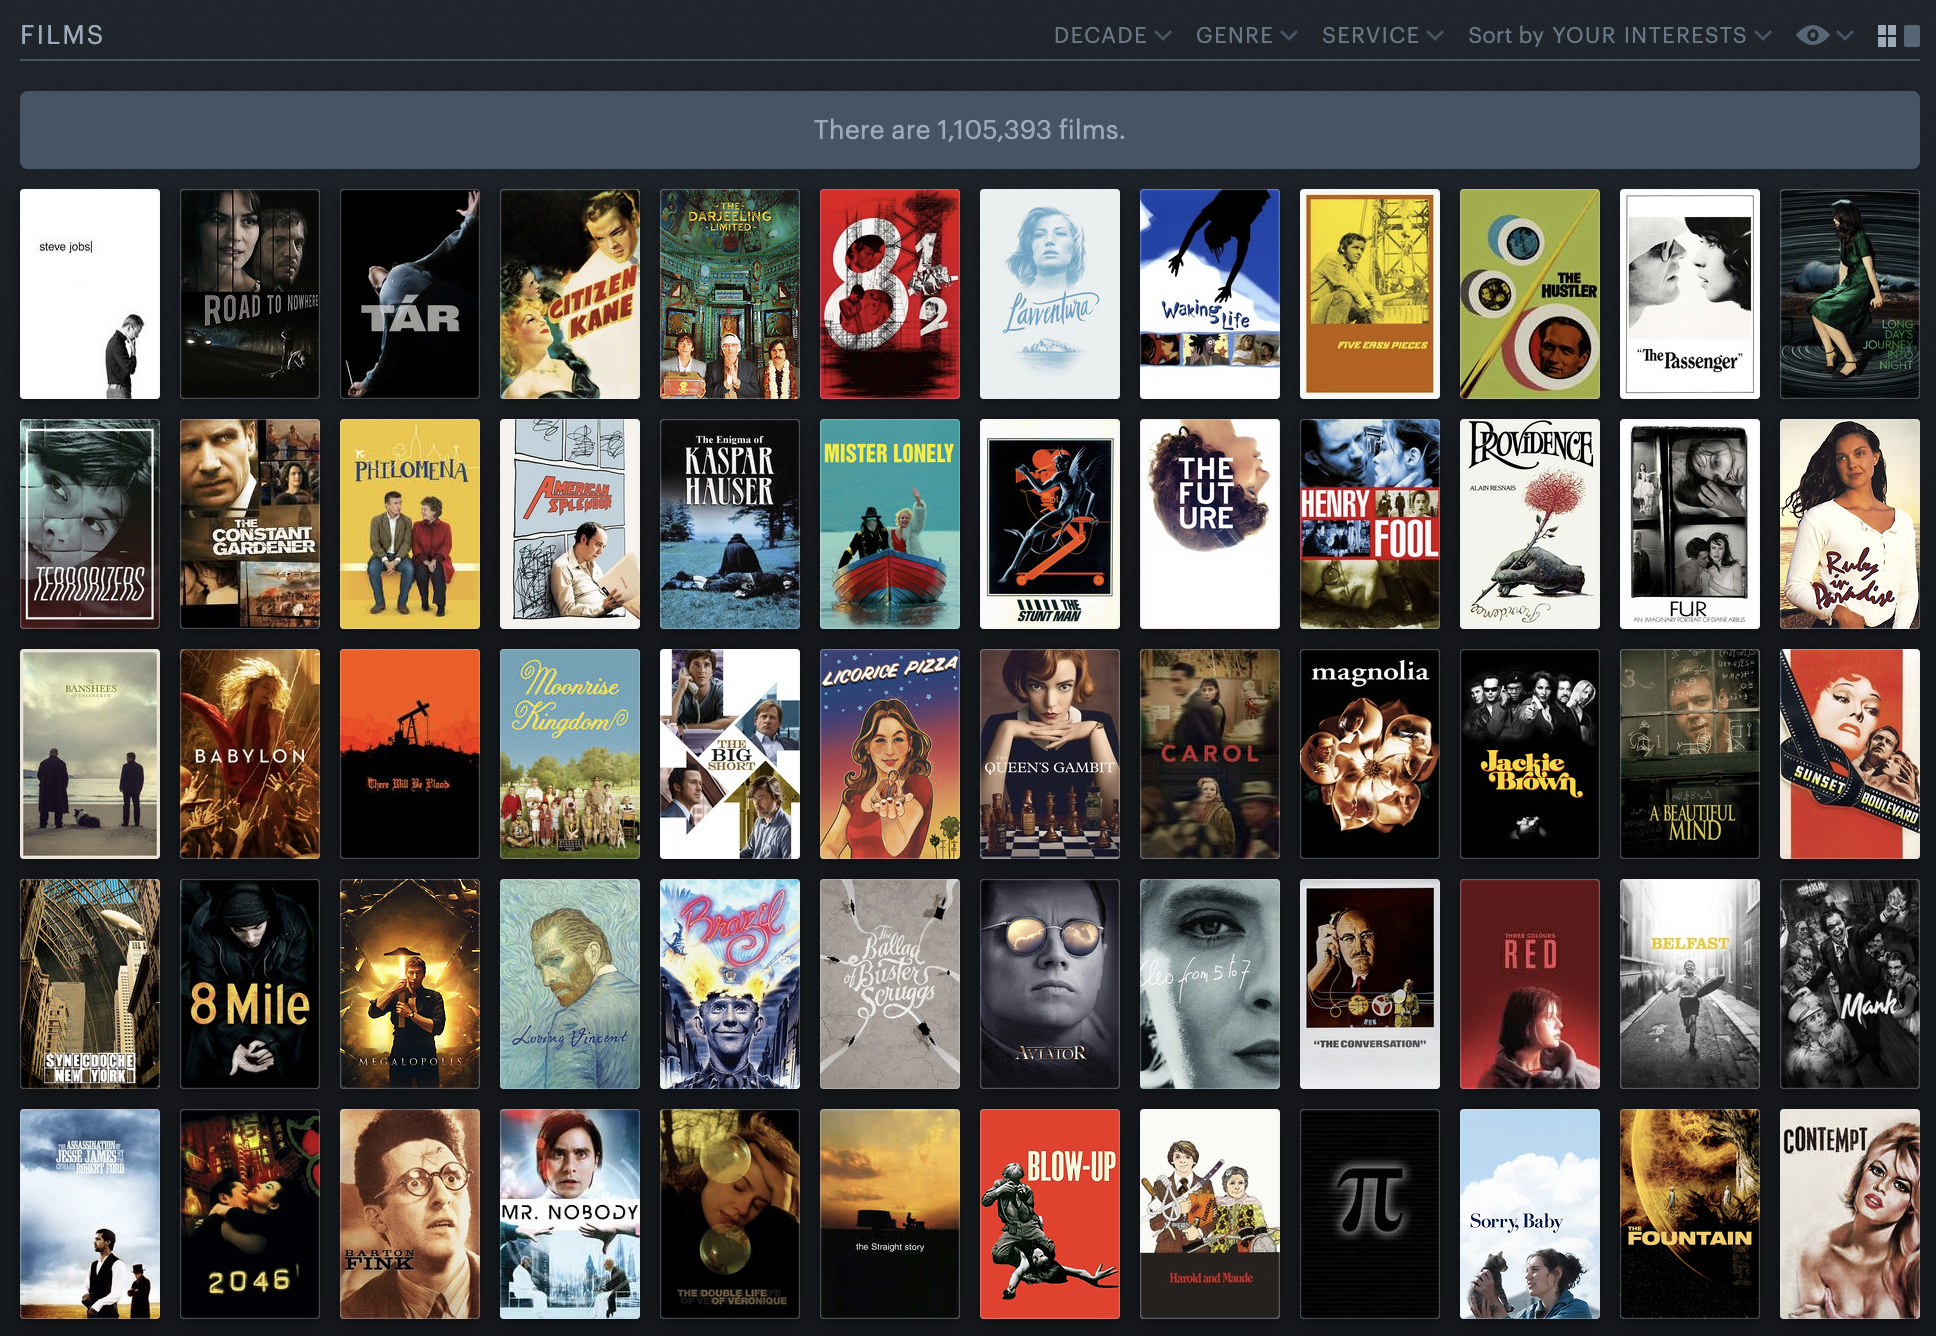Open the Sunset Boulevard poster

pyautogui.click(x=1850, y=754)
